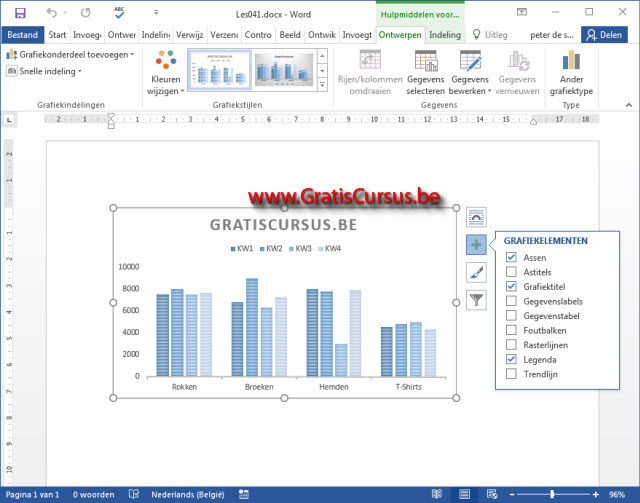The image size is (640, 503).
Task: Switch to Print Layout view icon
Action: [464, 494]
